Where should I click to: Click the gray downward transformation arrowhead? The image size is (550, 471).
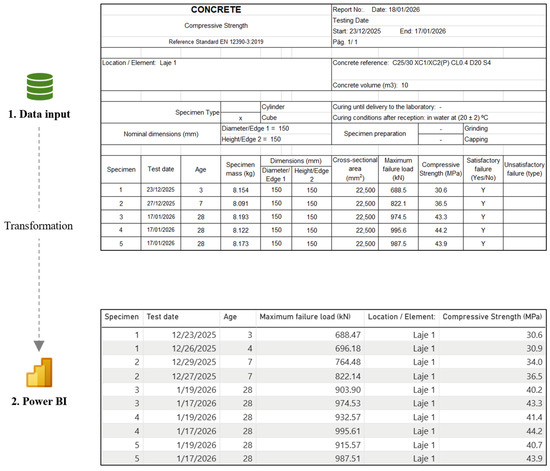pyautogui.click(x=39, y=346)
